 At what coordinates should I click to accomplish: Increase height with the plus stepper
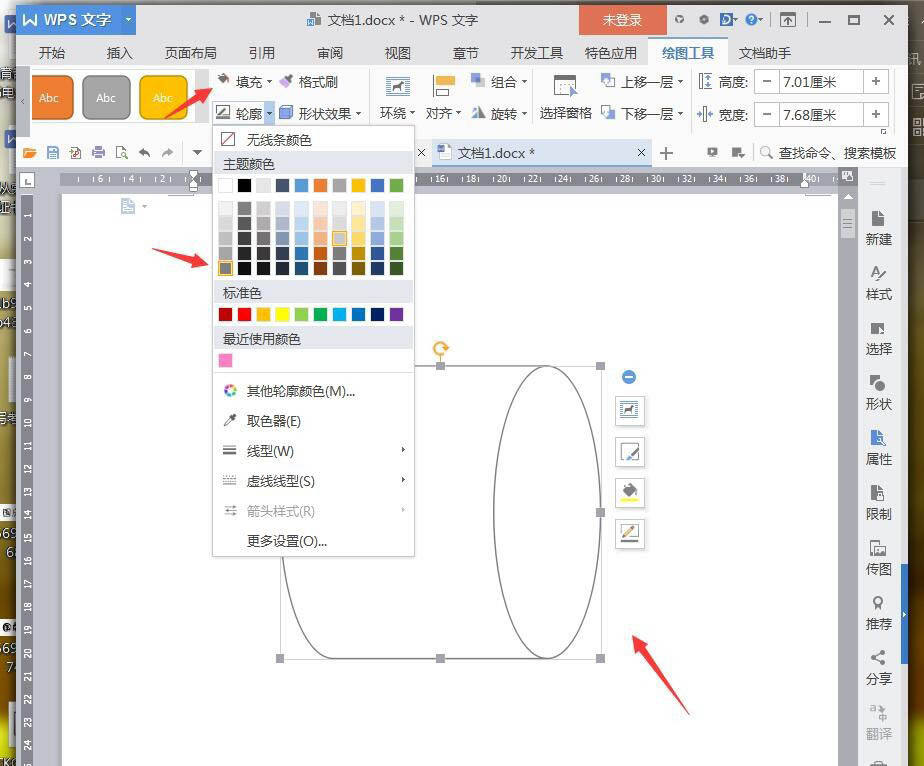[876, 81]
